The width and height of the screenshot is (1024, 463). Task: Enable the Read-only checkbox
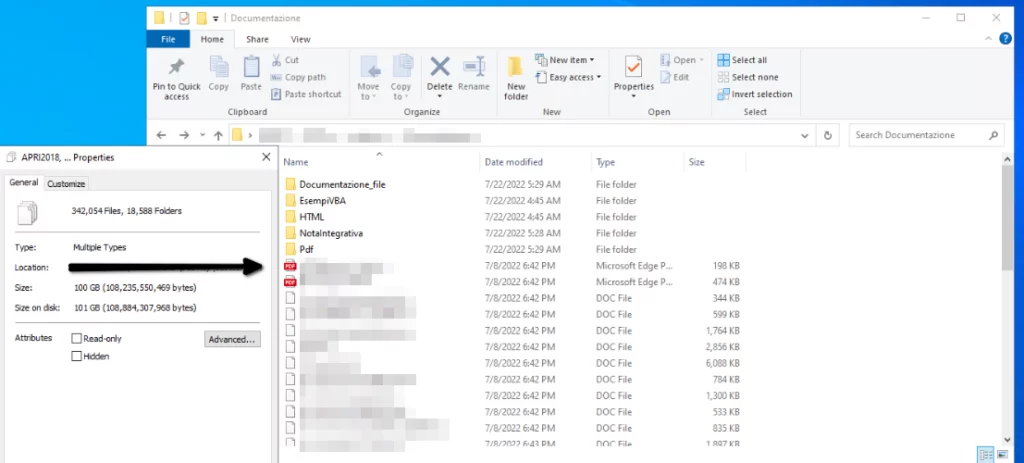tap(77, 339)
